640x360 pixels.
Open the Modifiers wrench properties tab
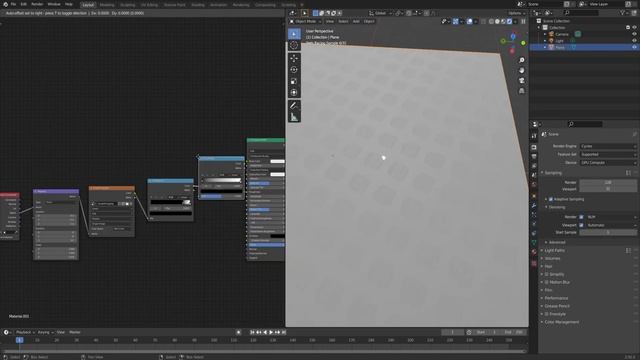534,205
